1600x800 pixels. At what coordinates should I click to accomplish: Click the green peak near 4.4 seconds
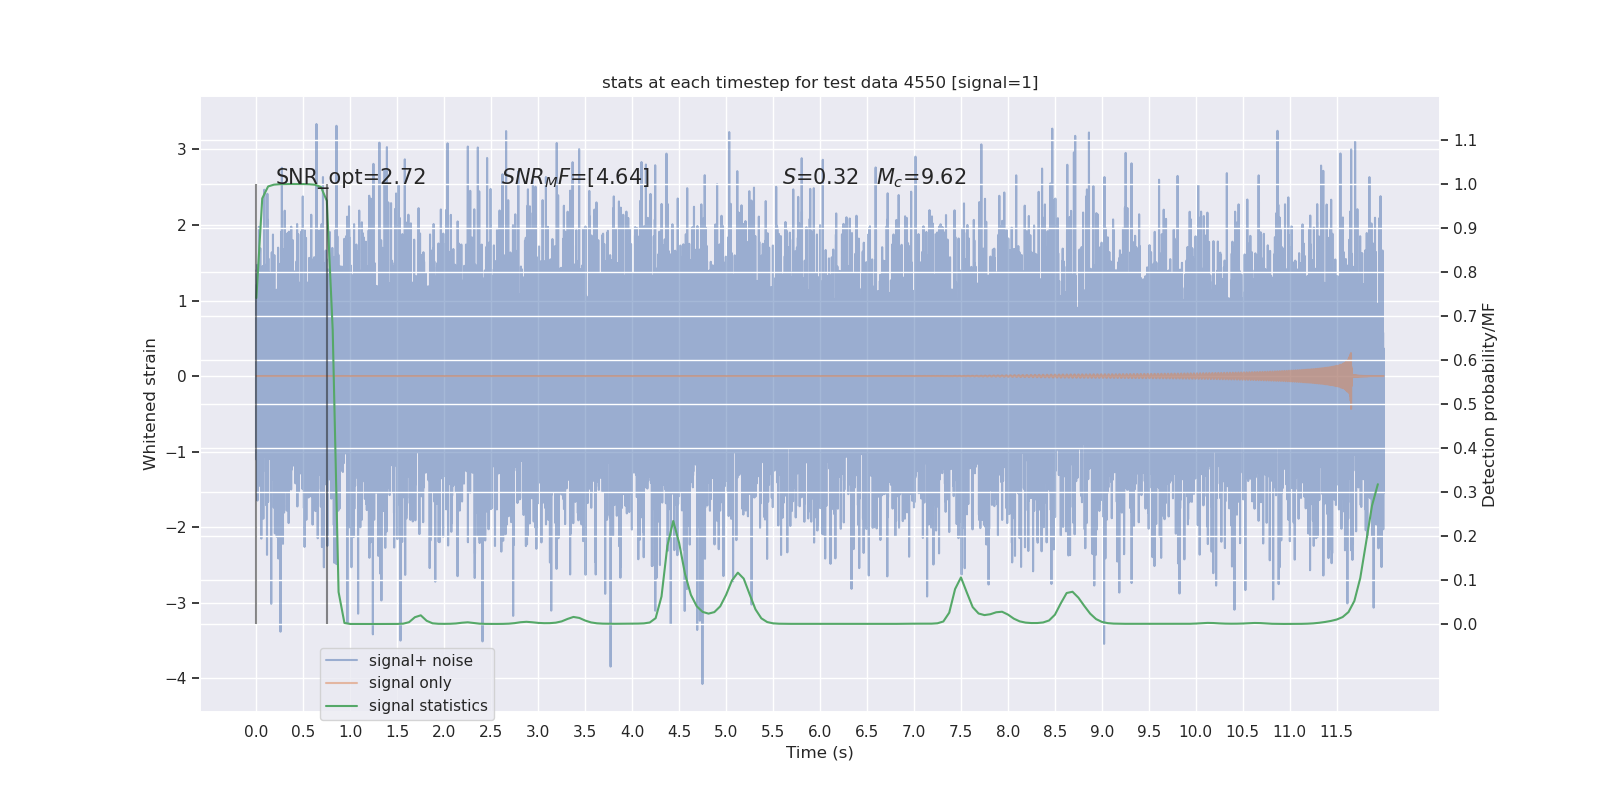[x=673, y=523]
